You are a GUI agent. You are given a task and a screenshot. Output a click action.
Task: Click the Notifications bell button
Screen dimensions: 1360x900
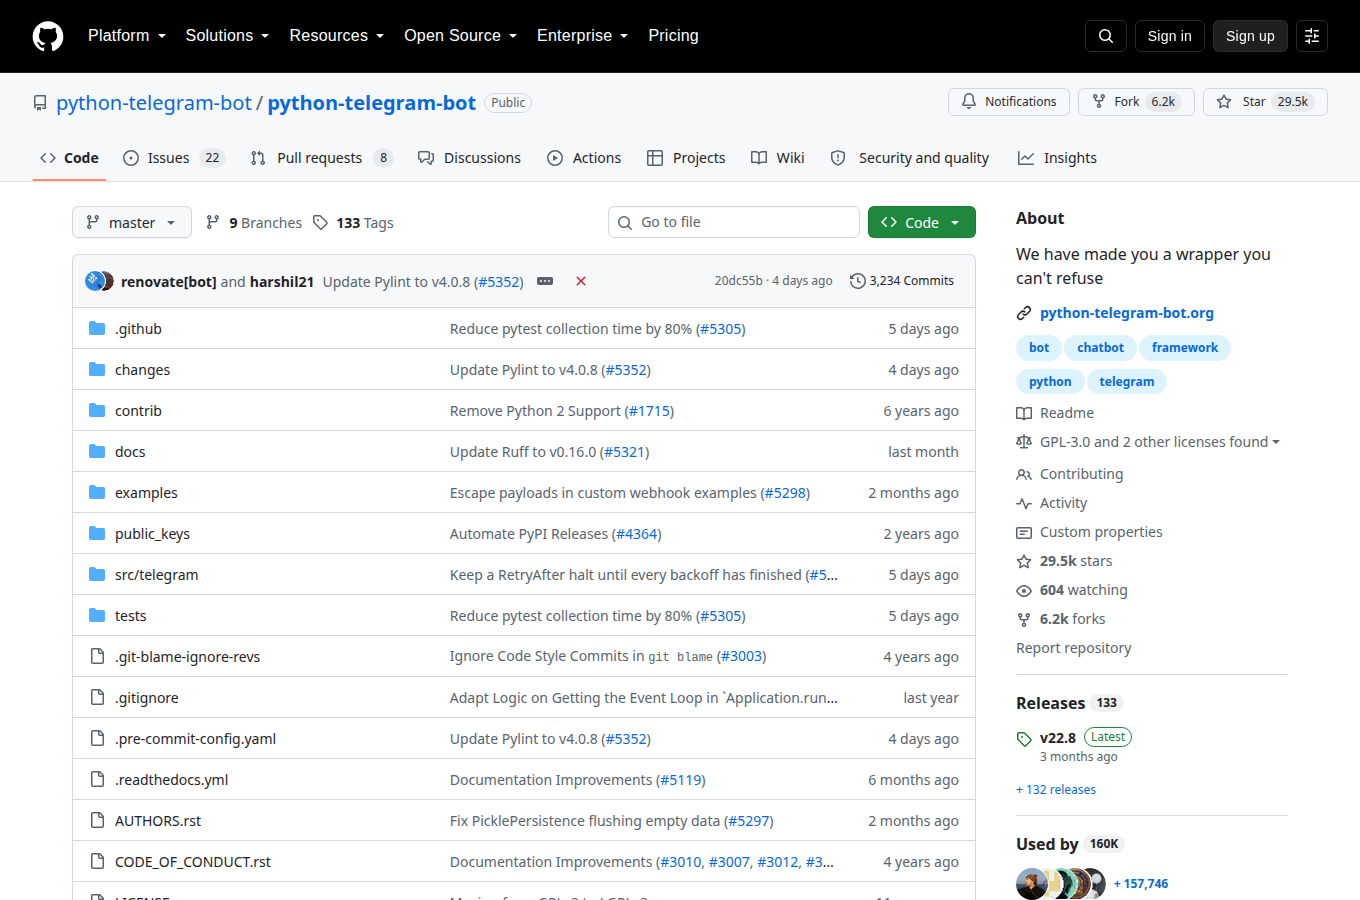[1009, 102]
